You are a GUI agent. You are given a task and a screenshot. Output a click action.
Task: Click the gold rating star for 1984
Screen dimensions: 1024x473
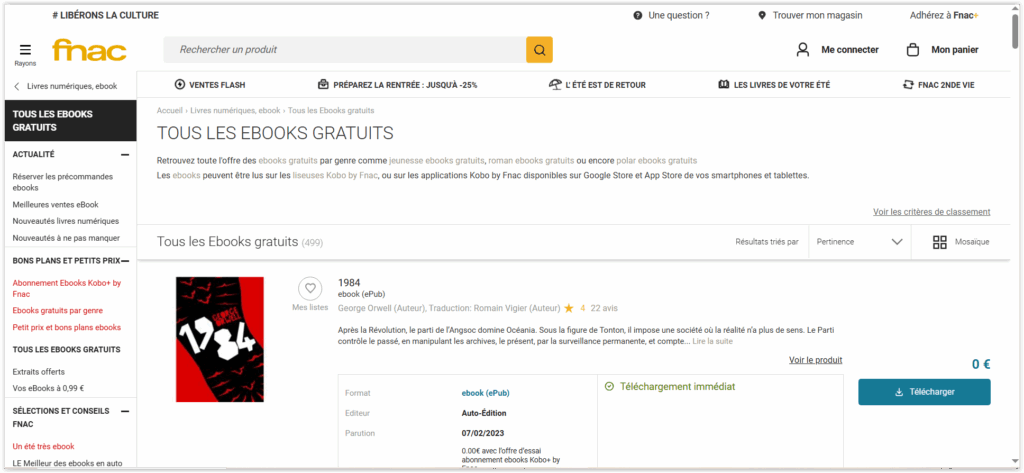[x=569, y=308]
